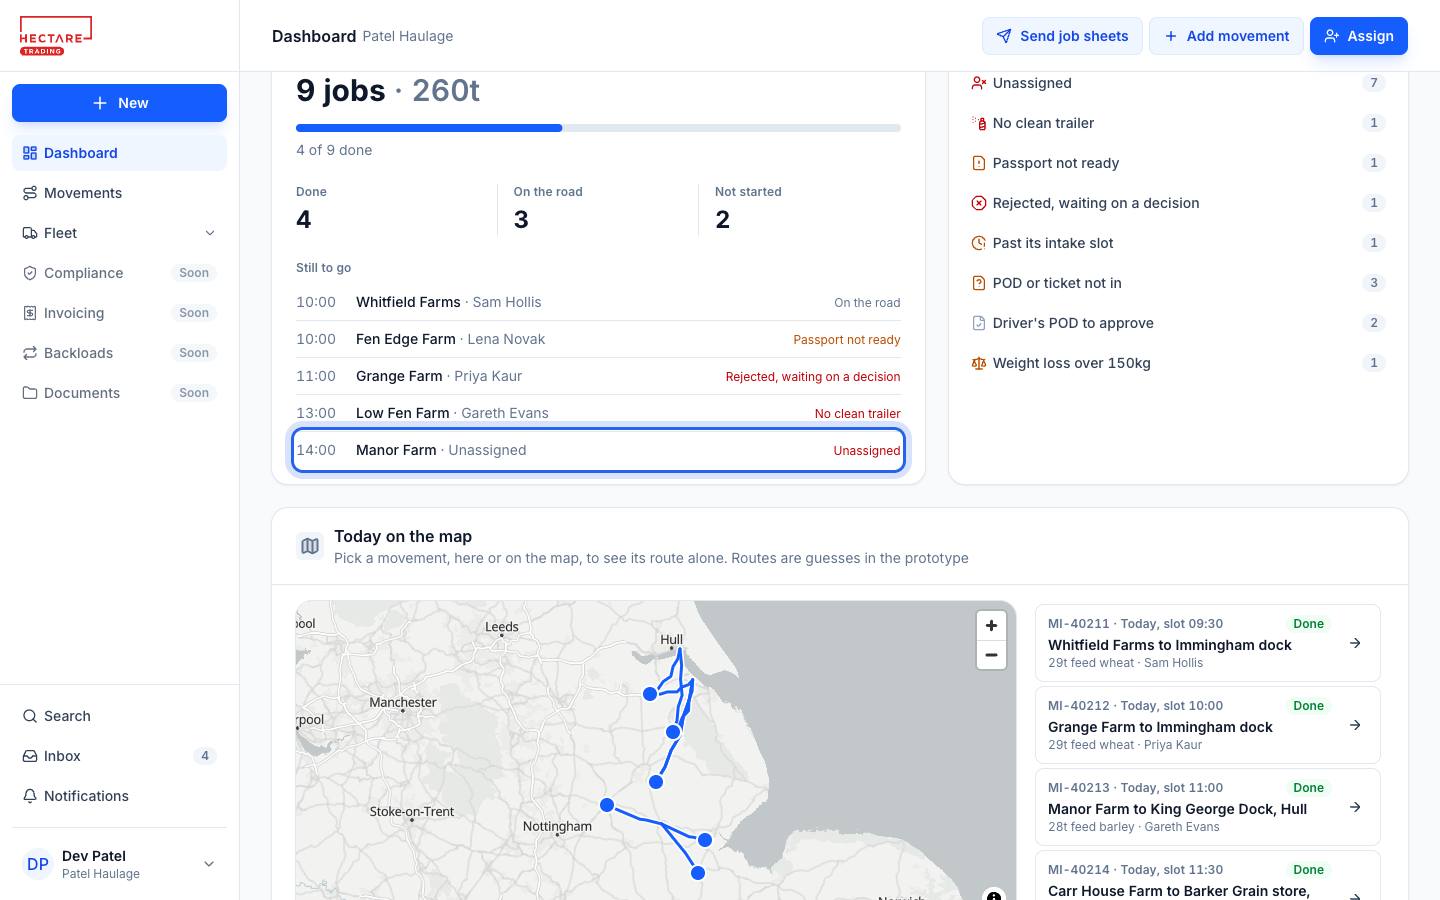Open the Compliance section
1440x900 pixels.
(119, 273)
